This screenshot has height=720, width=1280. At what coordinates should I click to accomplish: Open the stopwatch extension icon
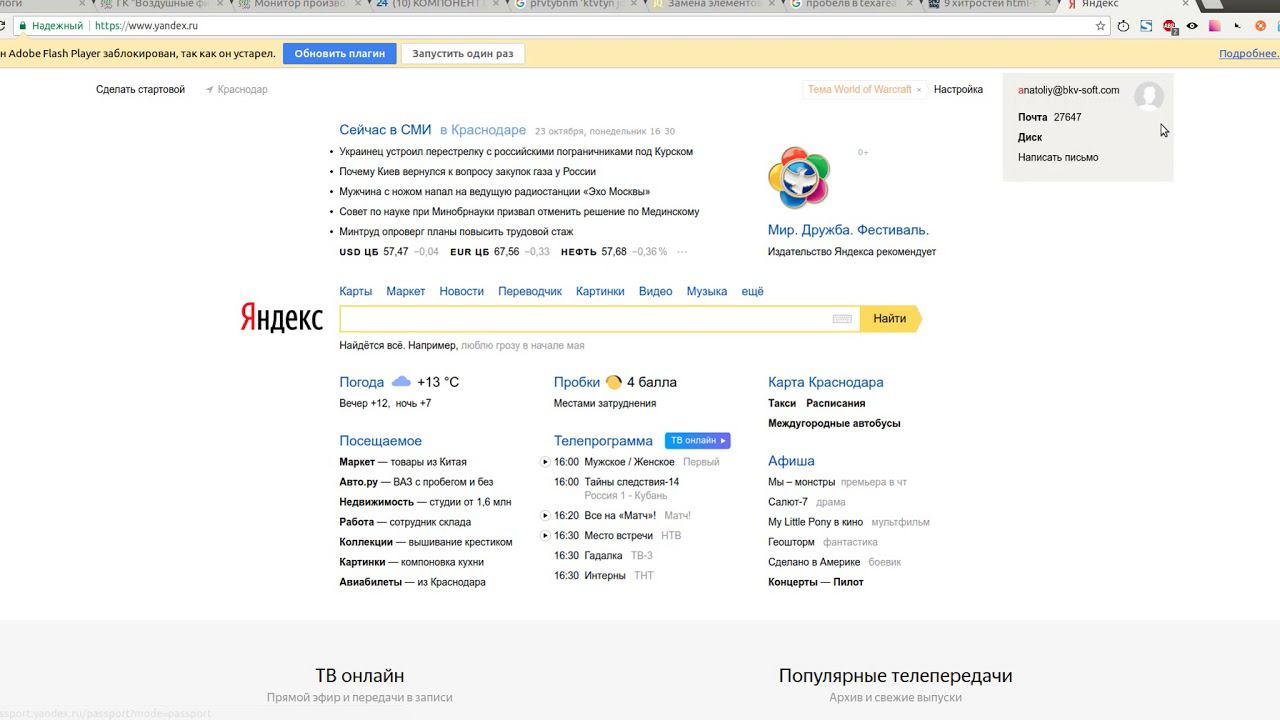click(x=1124, y=26)
